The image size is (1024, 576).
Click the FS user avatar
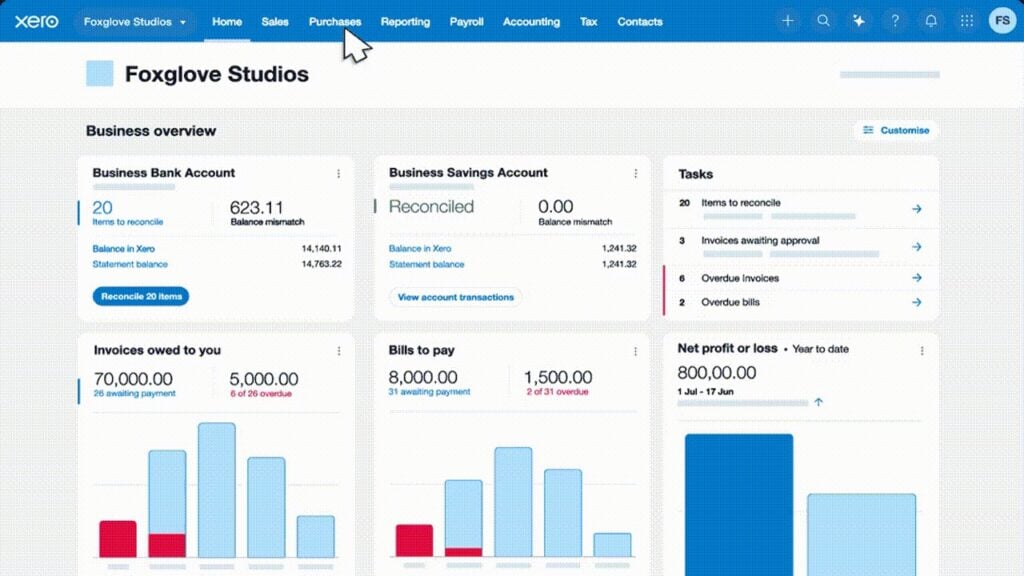[1002, 21]
